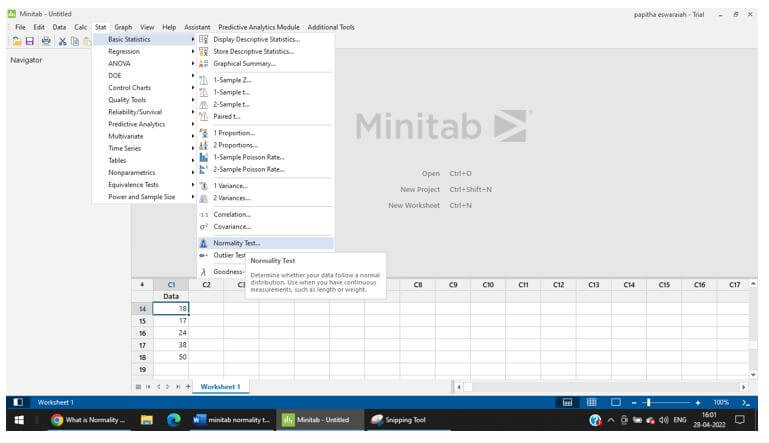Screen dimensions: 769x443
Task: Open command line icon at status bar end
Action: [746, 402]
